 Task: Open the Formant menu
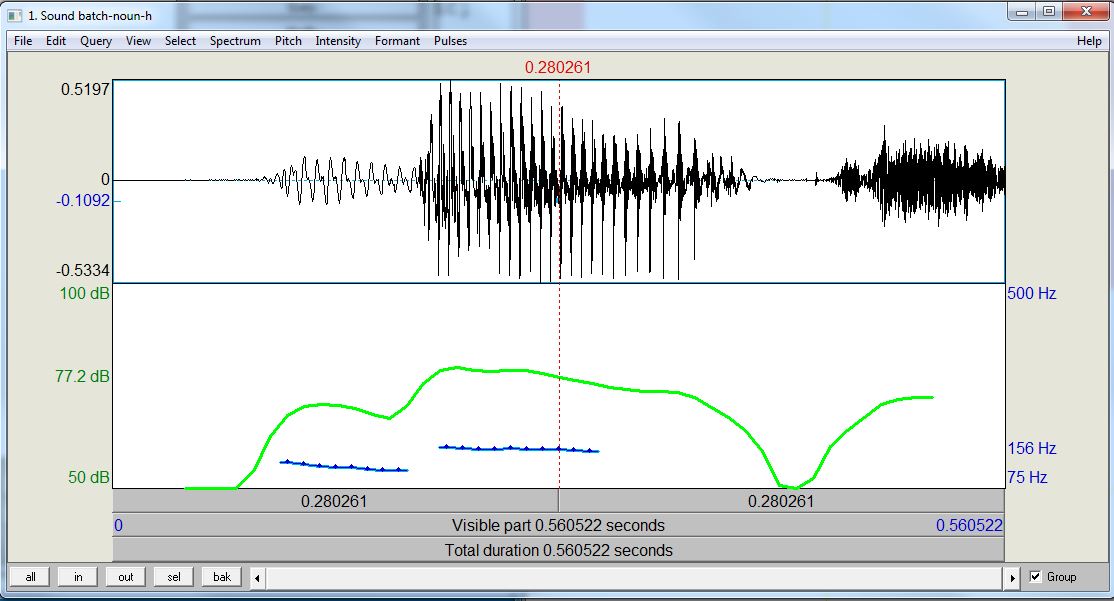397,40
